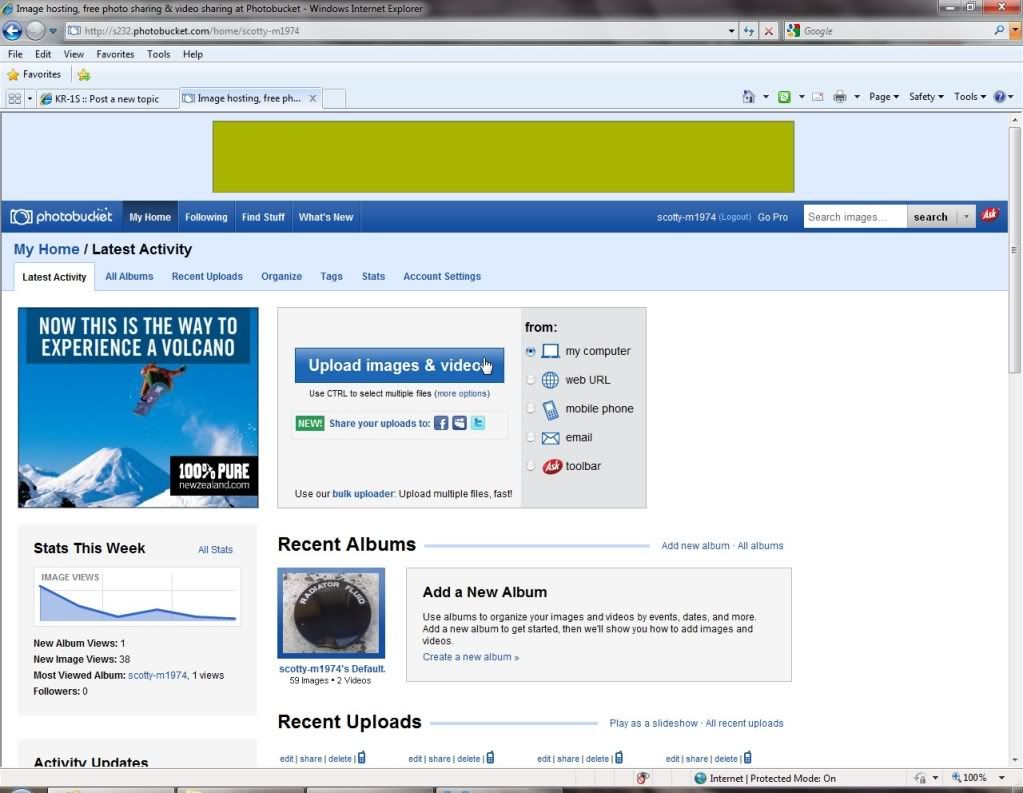Click the mobile icon after first upload's delete
This screenshot has height=793, width=1023.
(361, 758)
